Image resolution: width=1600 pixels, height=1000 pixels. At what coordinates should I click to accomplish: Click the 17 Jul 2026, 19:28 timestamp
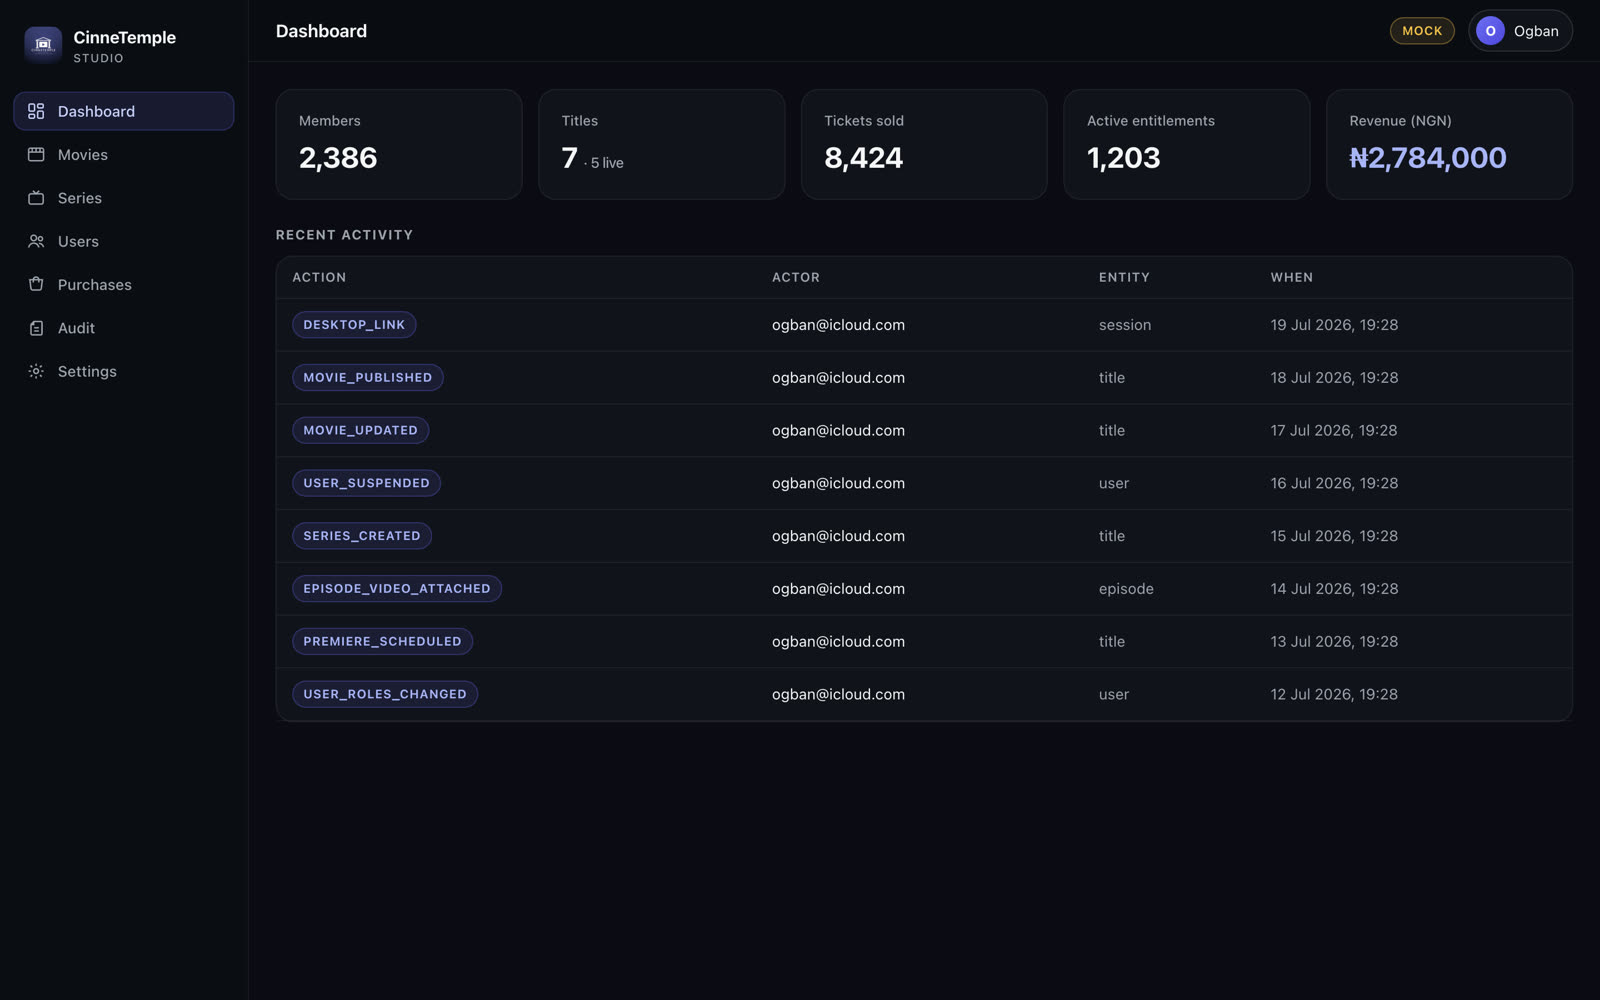pyautogui.click(x=1334, y=430)
